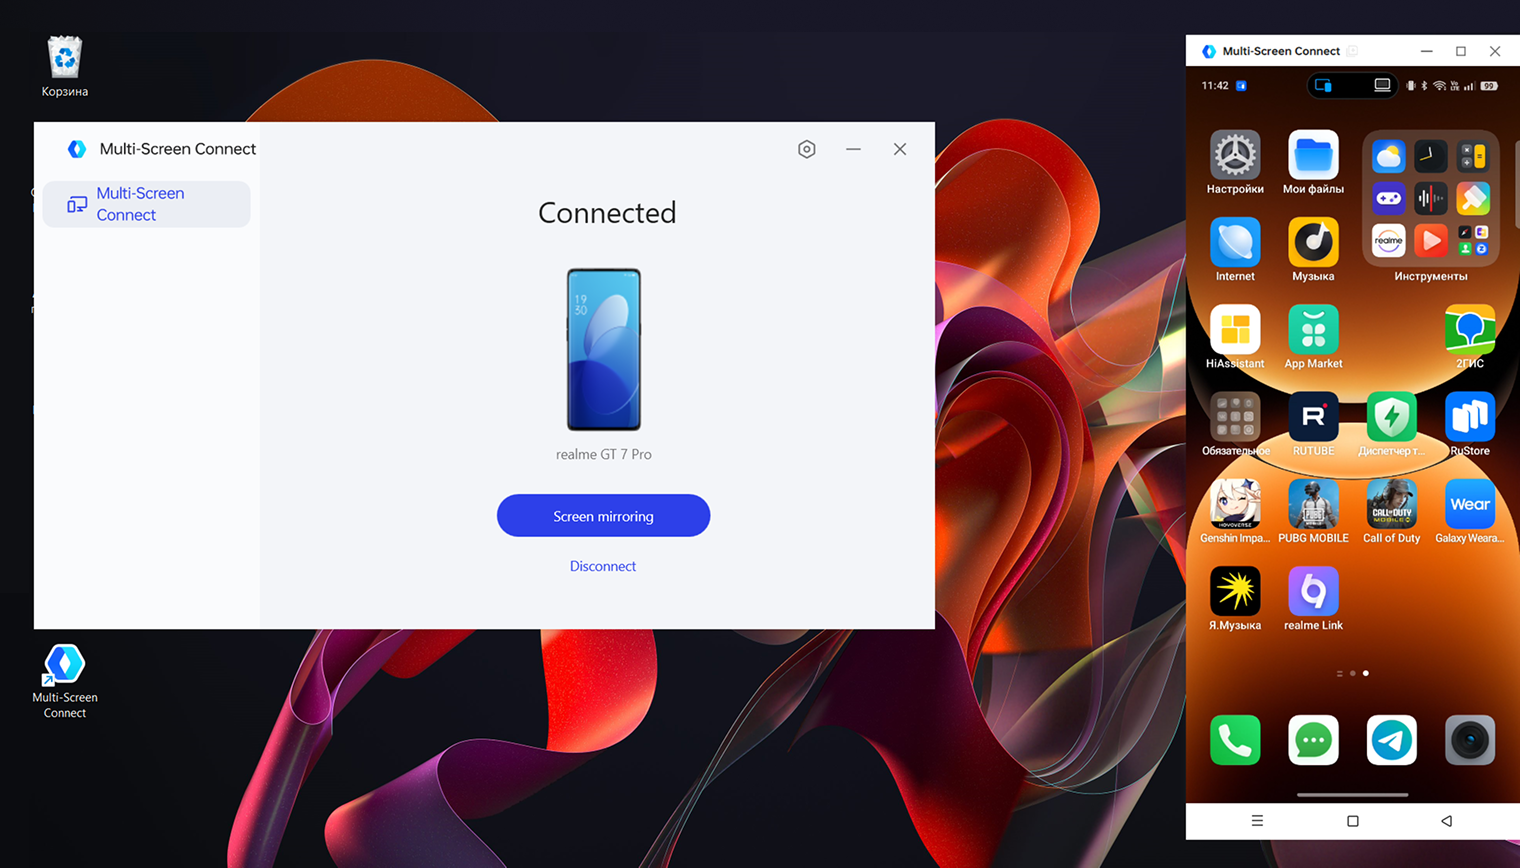The image size is (1520, 868).
Task: Open paintbrush theme app in Инструменты folder
Action: tap(1473, 198)
